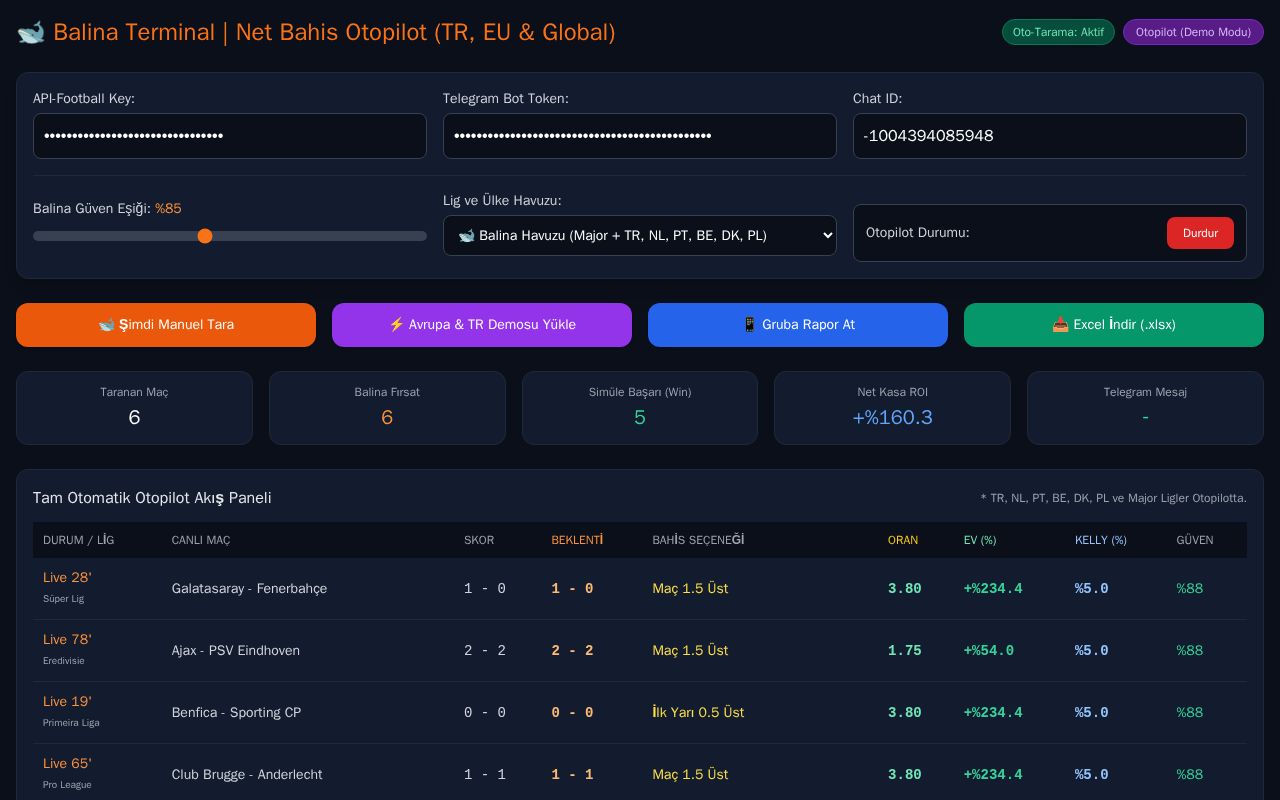The image size is (1280, 800).
Task: Click Maç 1.5 Üst in Galatasaray row
Action: [x=690, y=589]
